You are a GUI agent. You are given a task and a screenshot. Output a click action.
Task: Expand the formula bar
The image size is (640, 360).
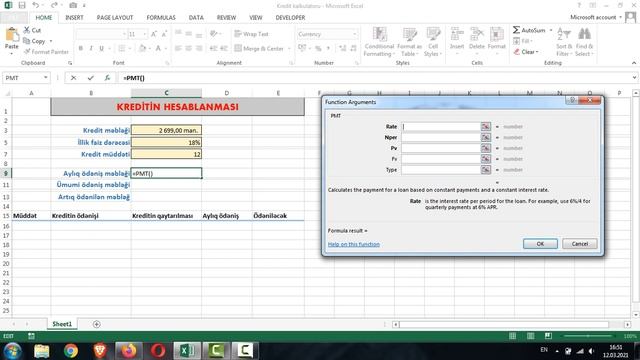634,78
